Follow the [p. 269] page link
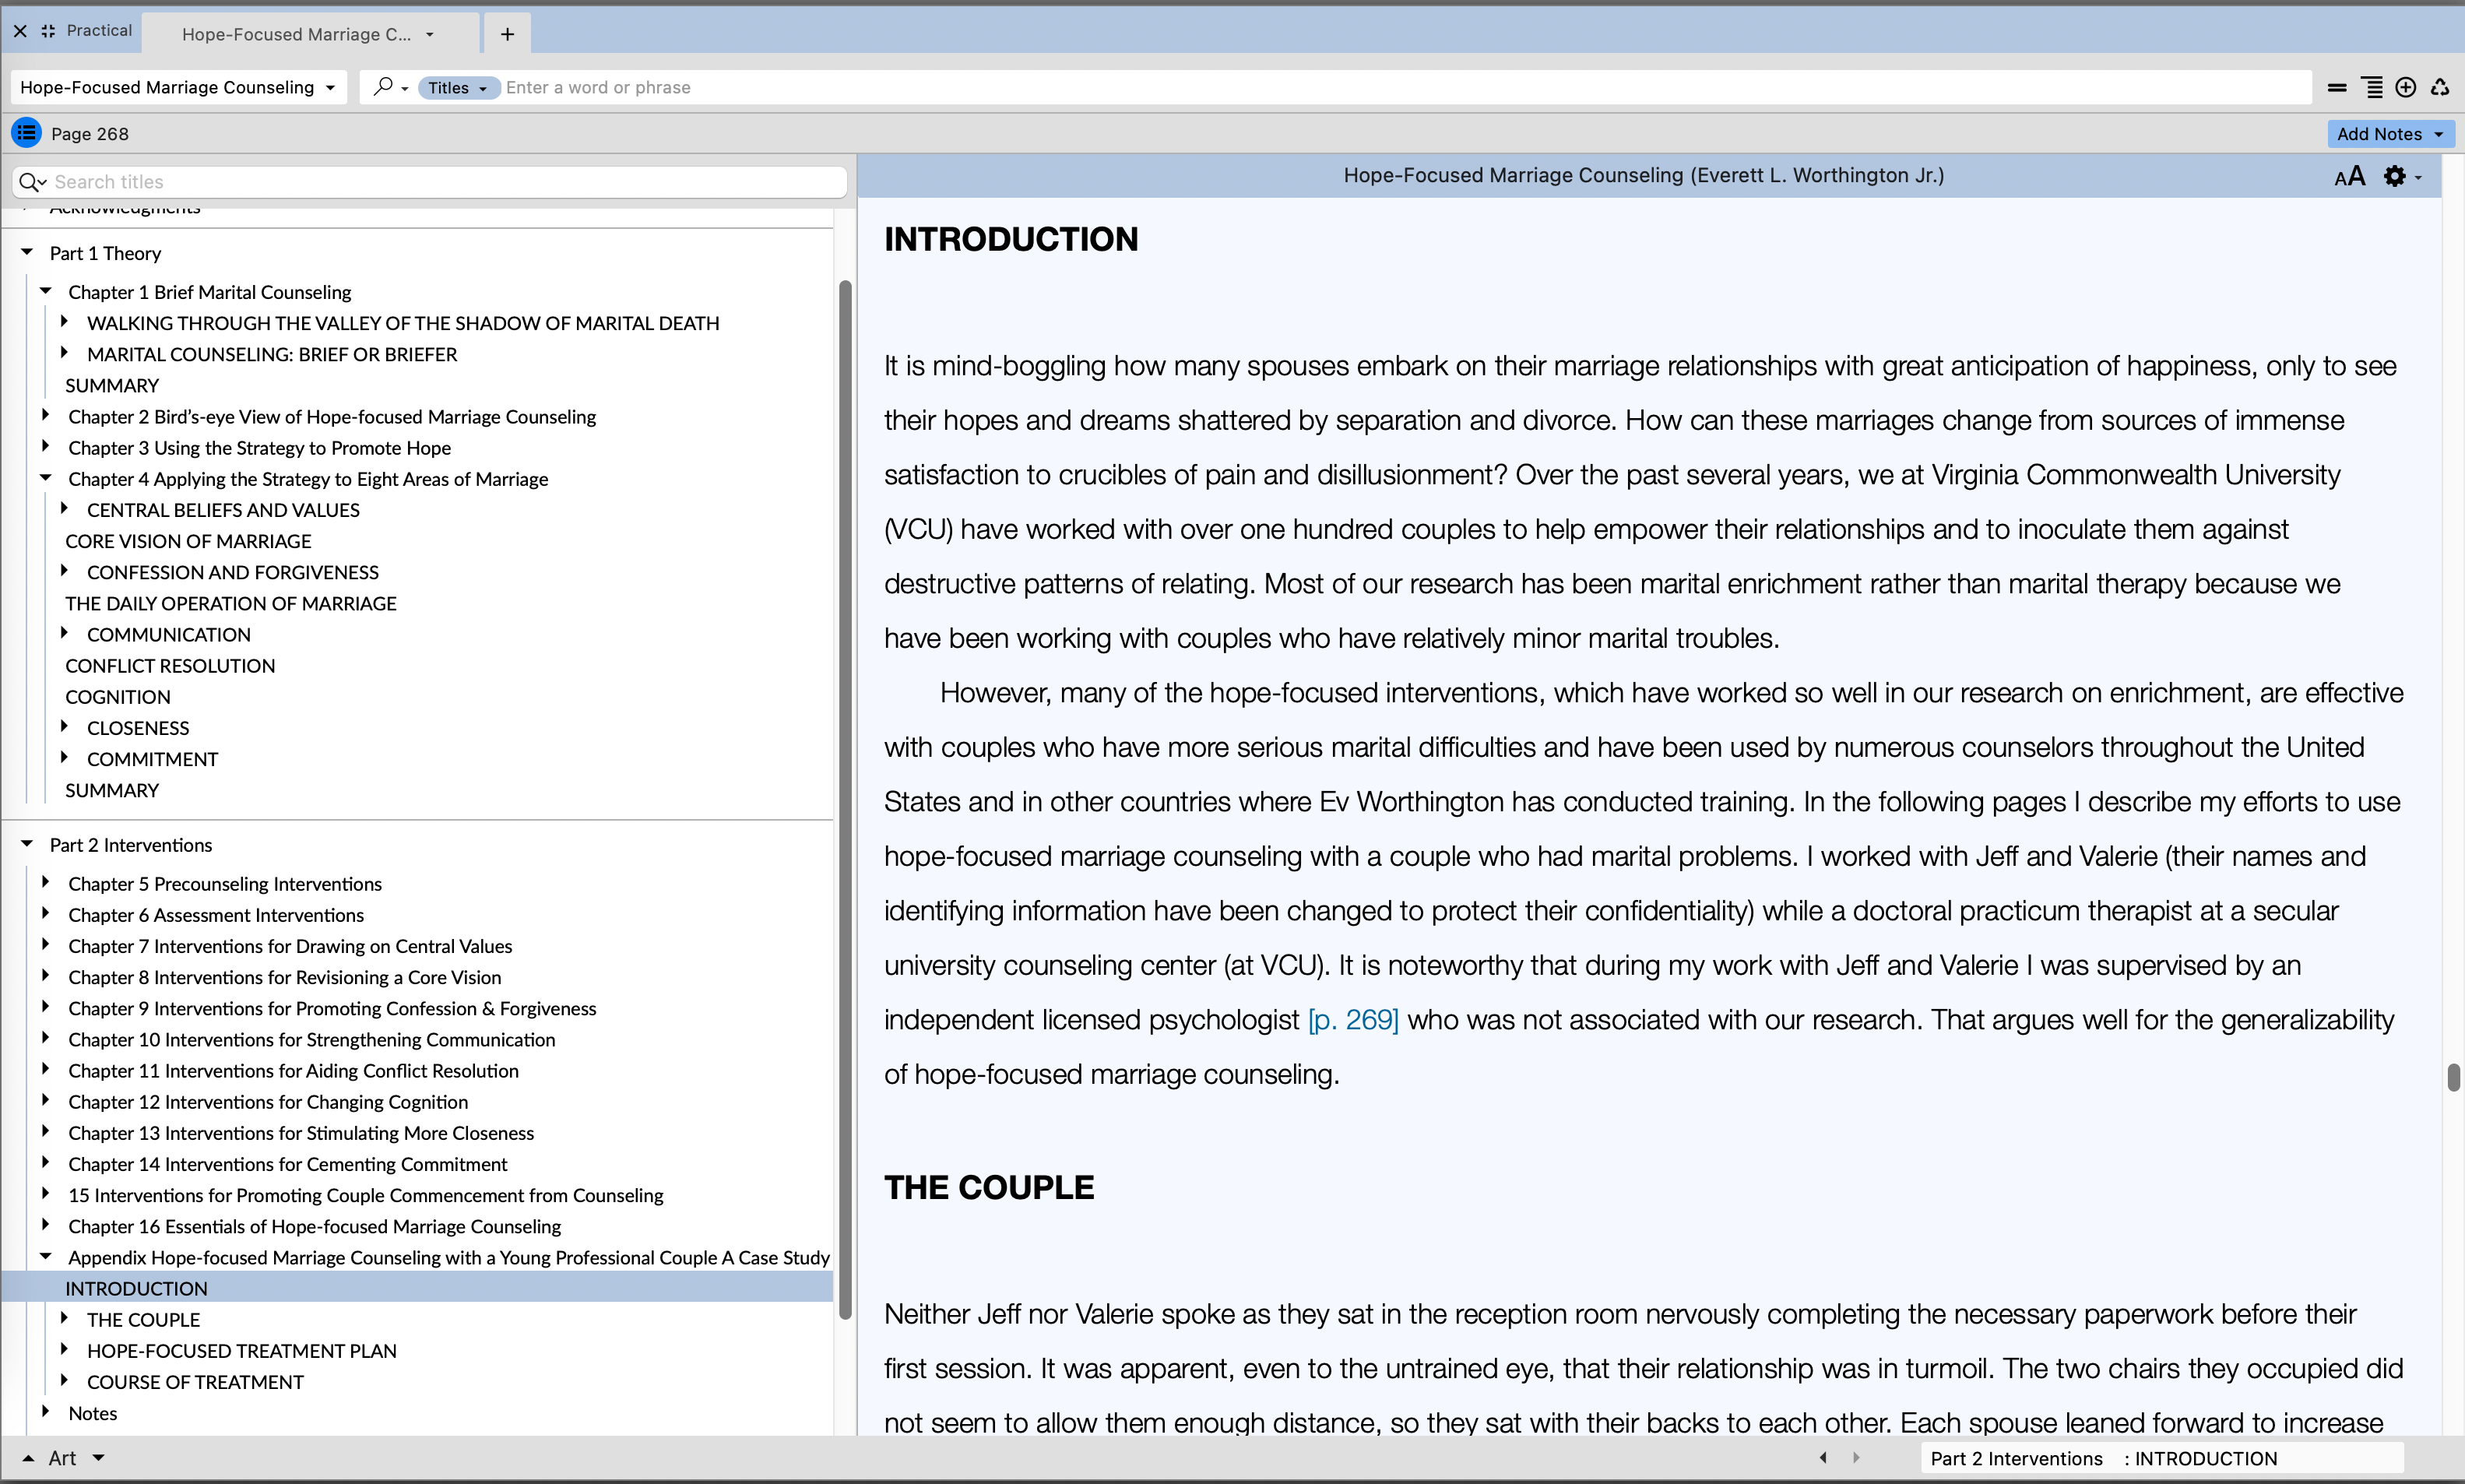The width and height of the screenshot is (2465, 1484). pyautogui.click(x=1353, y=1020)
